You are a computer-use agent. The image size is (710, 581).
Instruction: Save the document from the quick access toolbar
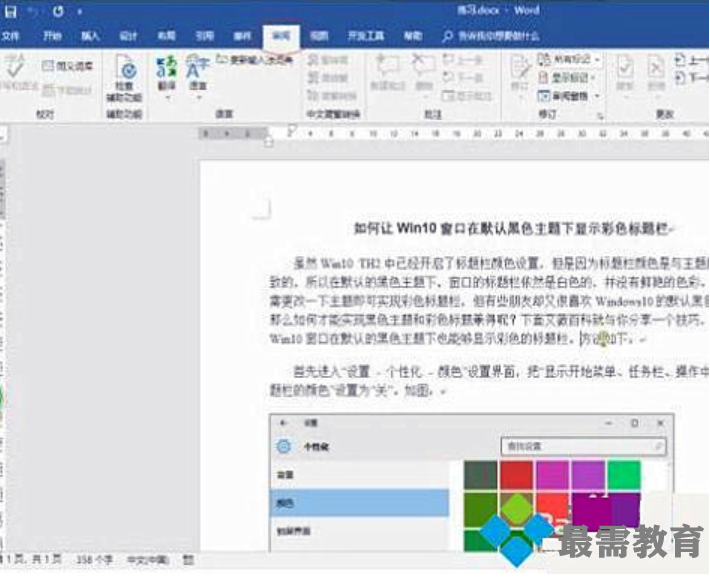coord(10,11)
